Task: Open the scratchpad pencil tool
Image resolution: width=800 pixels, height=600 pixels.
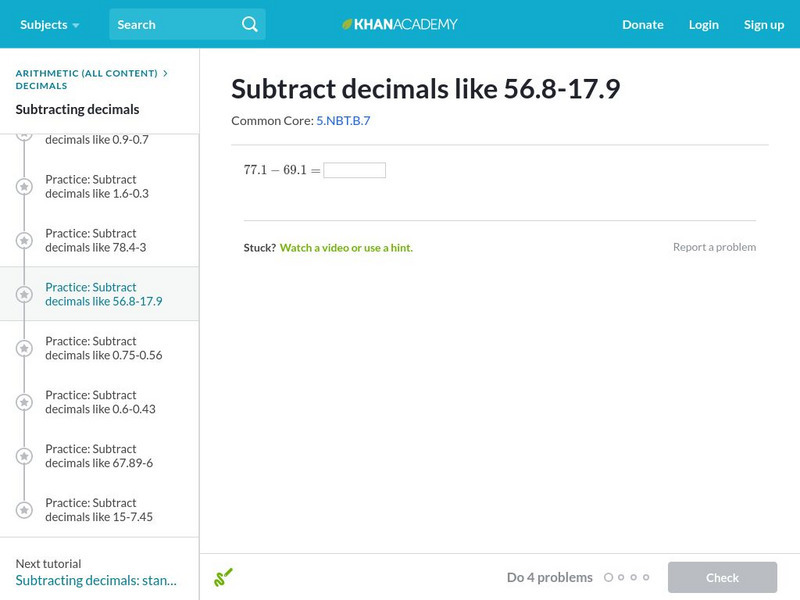Action: (223, 577)
